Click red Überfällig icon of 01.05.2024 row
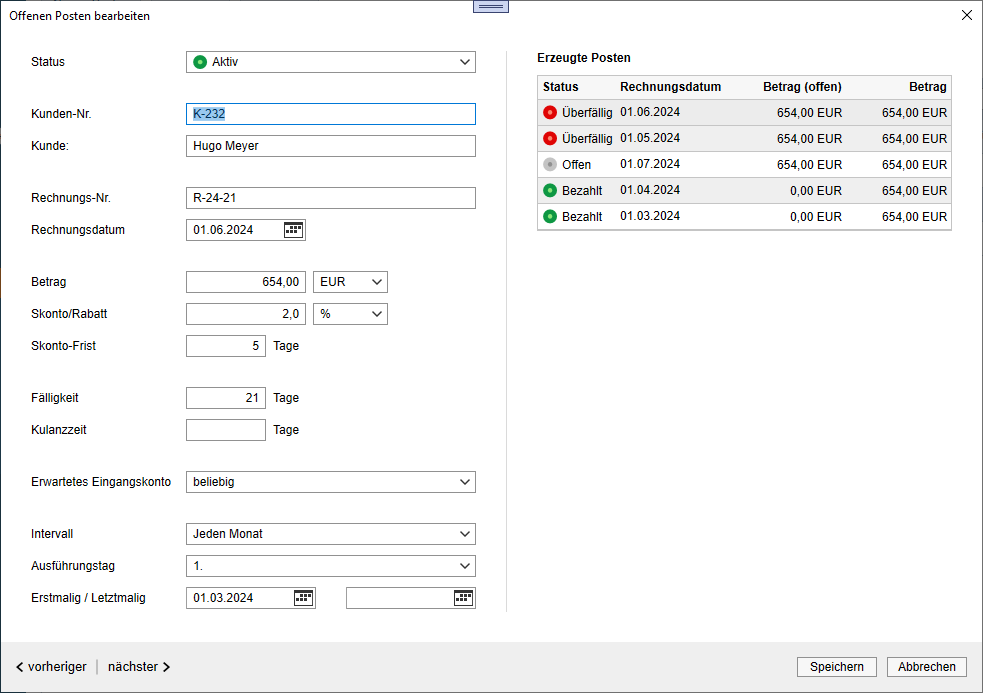Screen dimensions: 983x693 (550, 139)
